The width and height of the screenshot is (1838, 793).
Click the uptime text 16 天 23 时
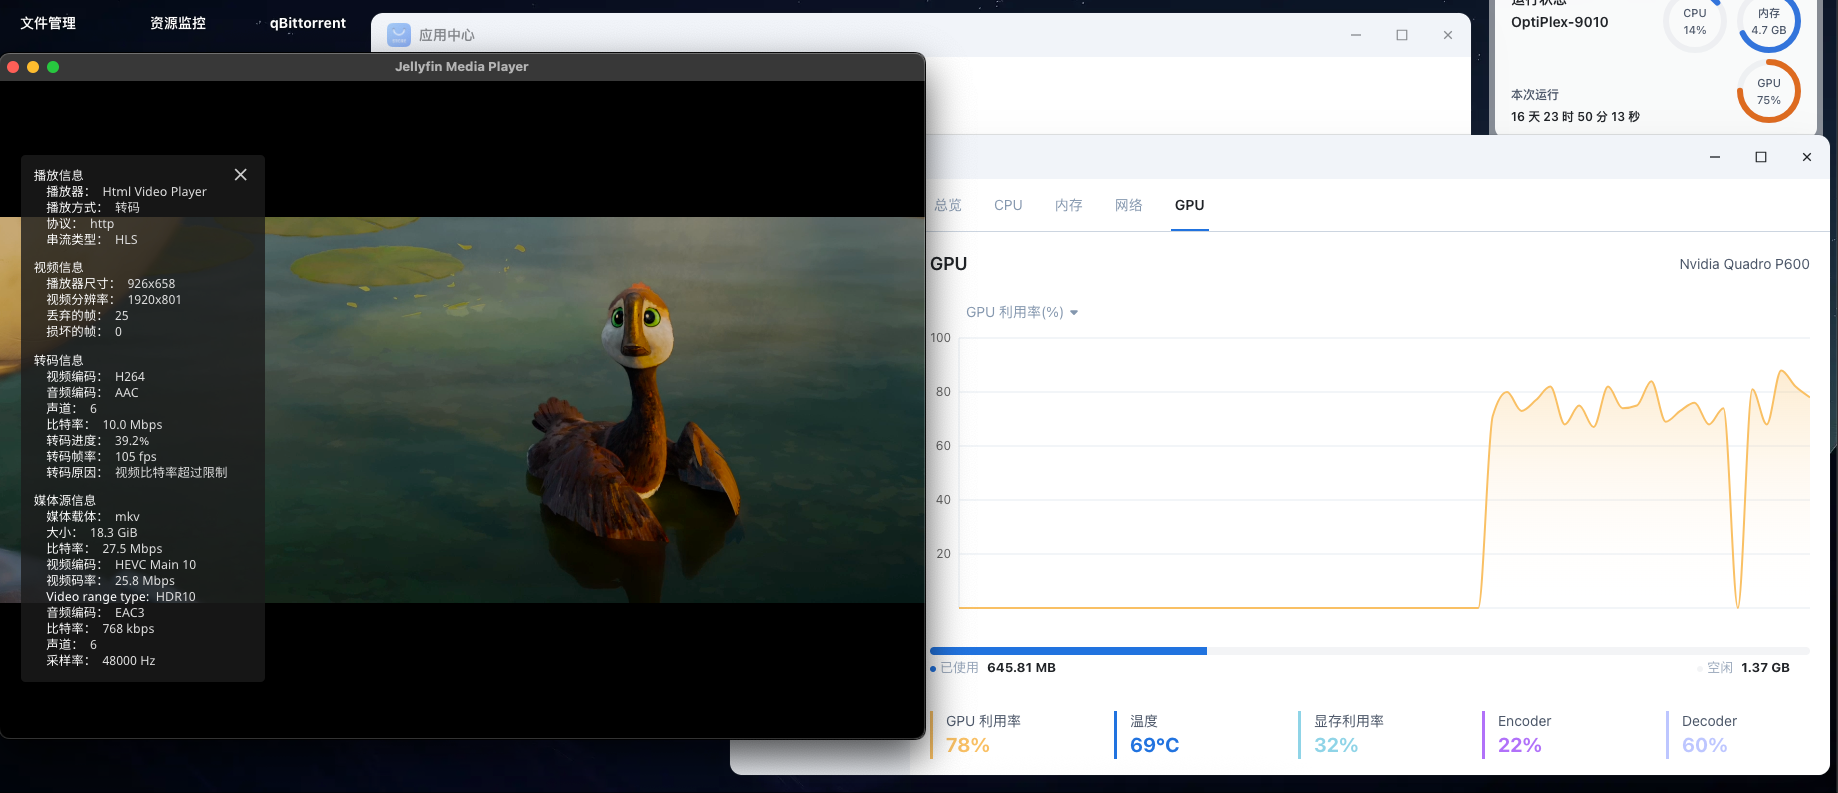click(x=1575, y=117)
